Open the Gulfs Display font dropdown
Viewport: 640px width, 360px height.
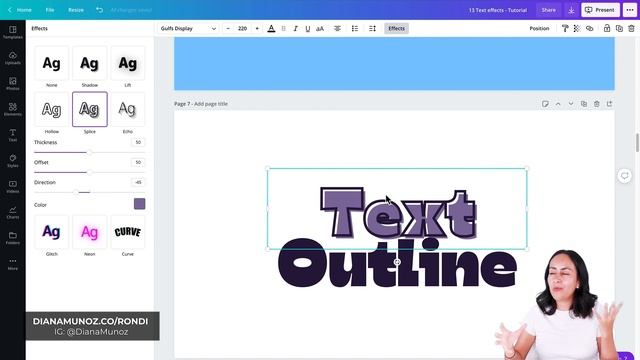point(188,29)
